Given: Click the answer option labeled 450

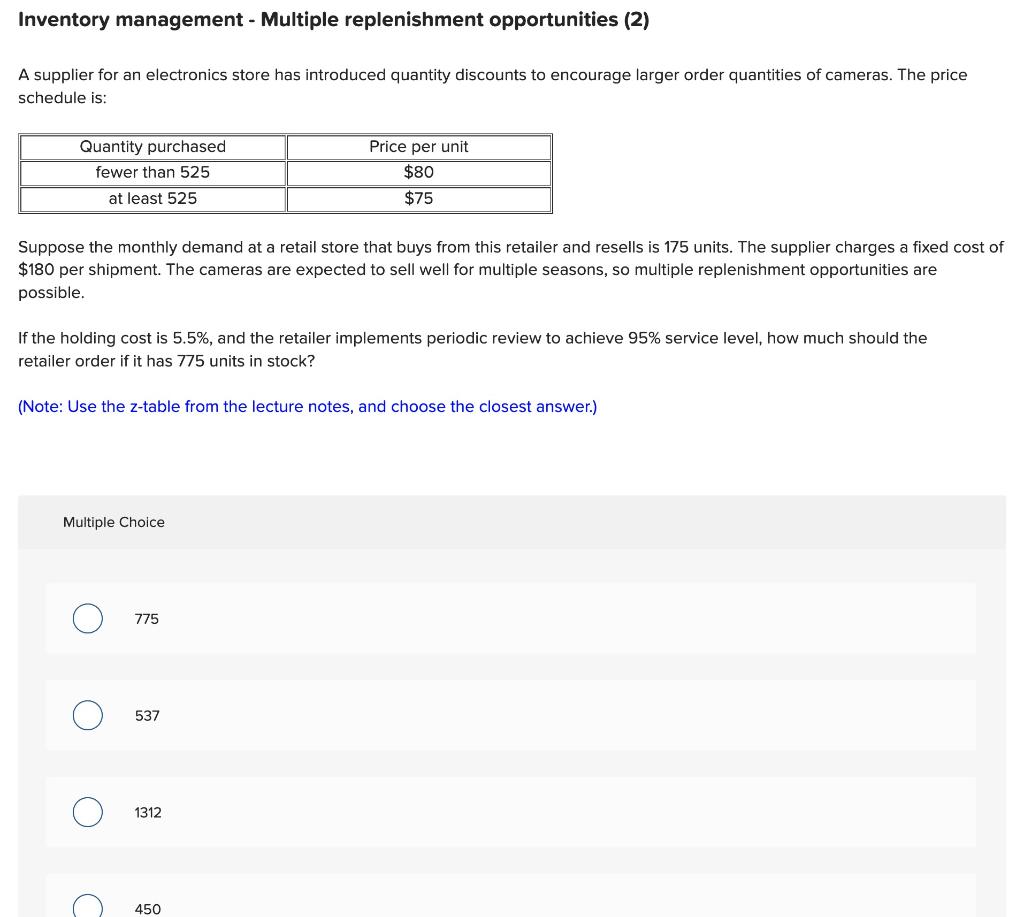Looking at the screenshot, I should pyautogui.click(x=147, y=908).
